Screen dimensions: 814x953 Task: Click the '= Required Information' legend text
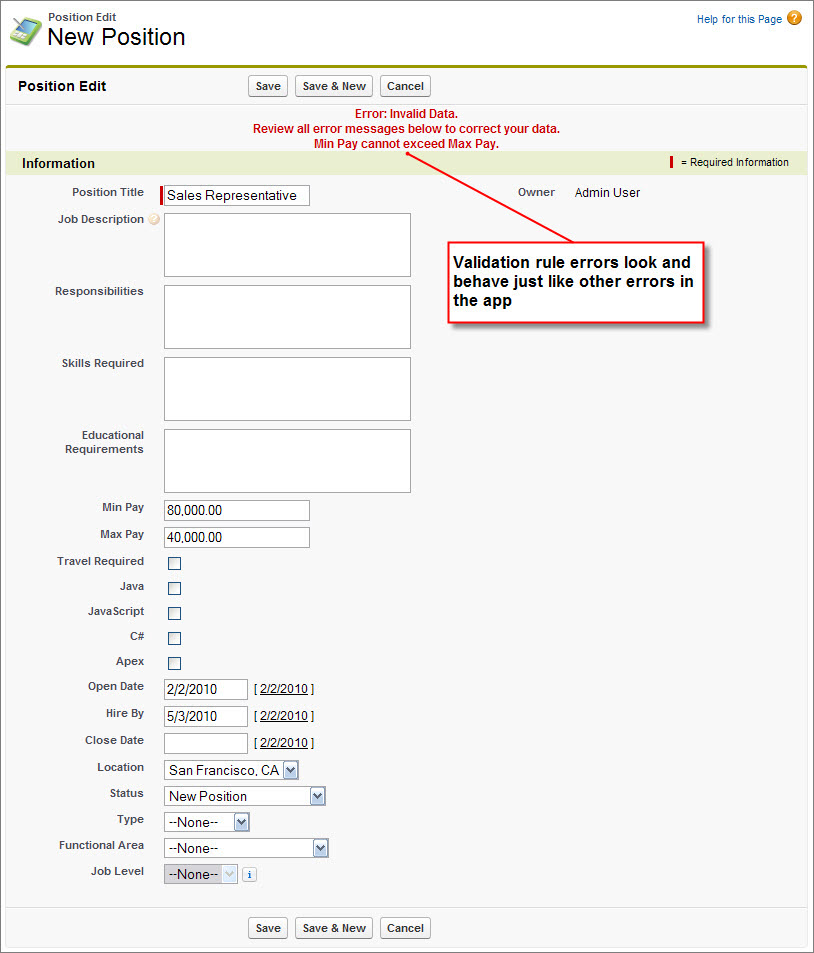[734, 162]
